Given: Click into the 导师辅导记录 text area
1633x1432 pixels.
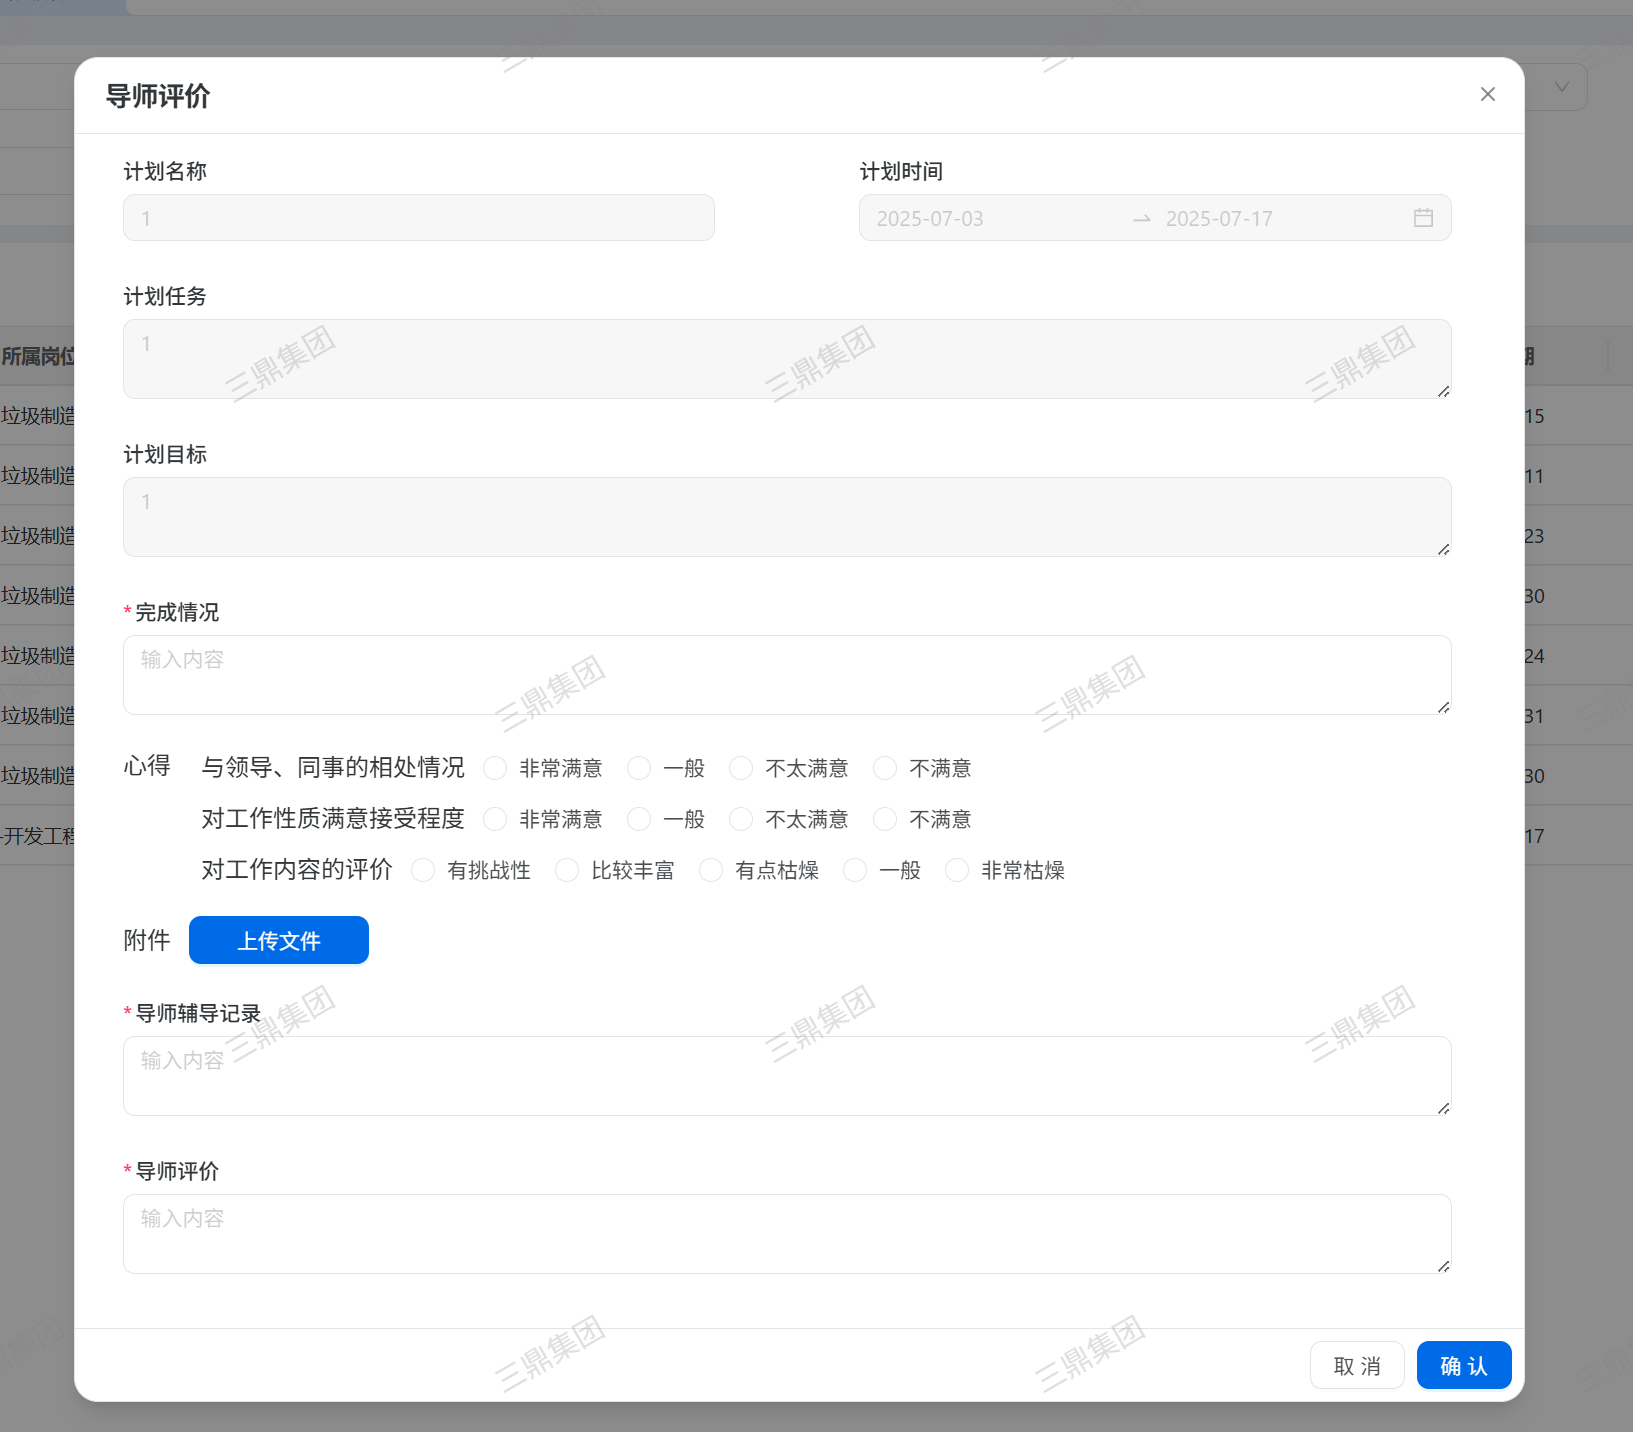Looking at the screenshot, I should pos(786,1076).
